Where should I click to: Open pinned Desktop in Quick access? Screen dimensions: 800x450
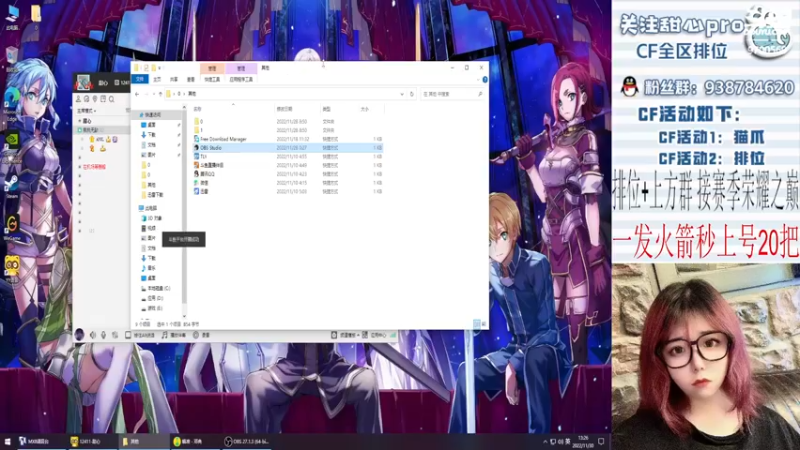coord(148,125)
